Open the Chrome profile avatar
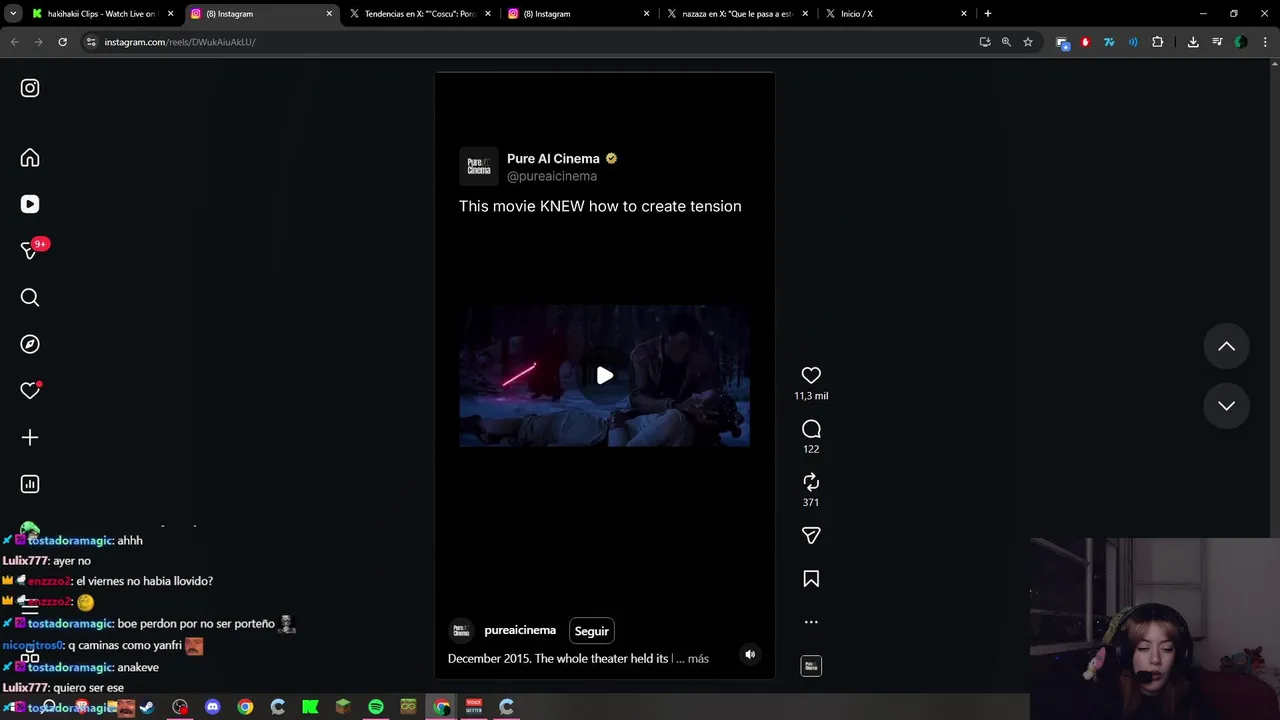The width and height of the screenshot is (1280, 720). pos(1241,42)
